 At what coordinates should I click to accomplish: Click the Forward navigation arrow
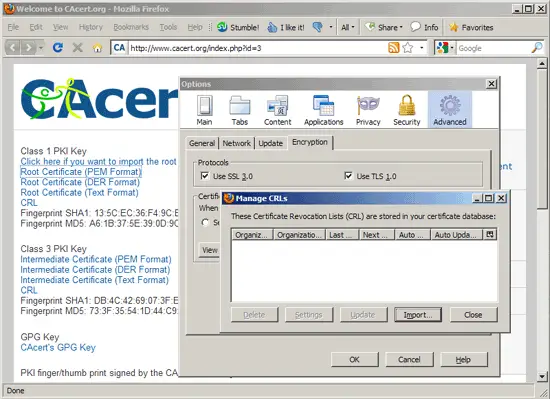click(x=28, y=47)
